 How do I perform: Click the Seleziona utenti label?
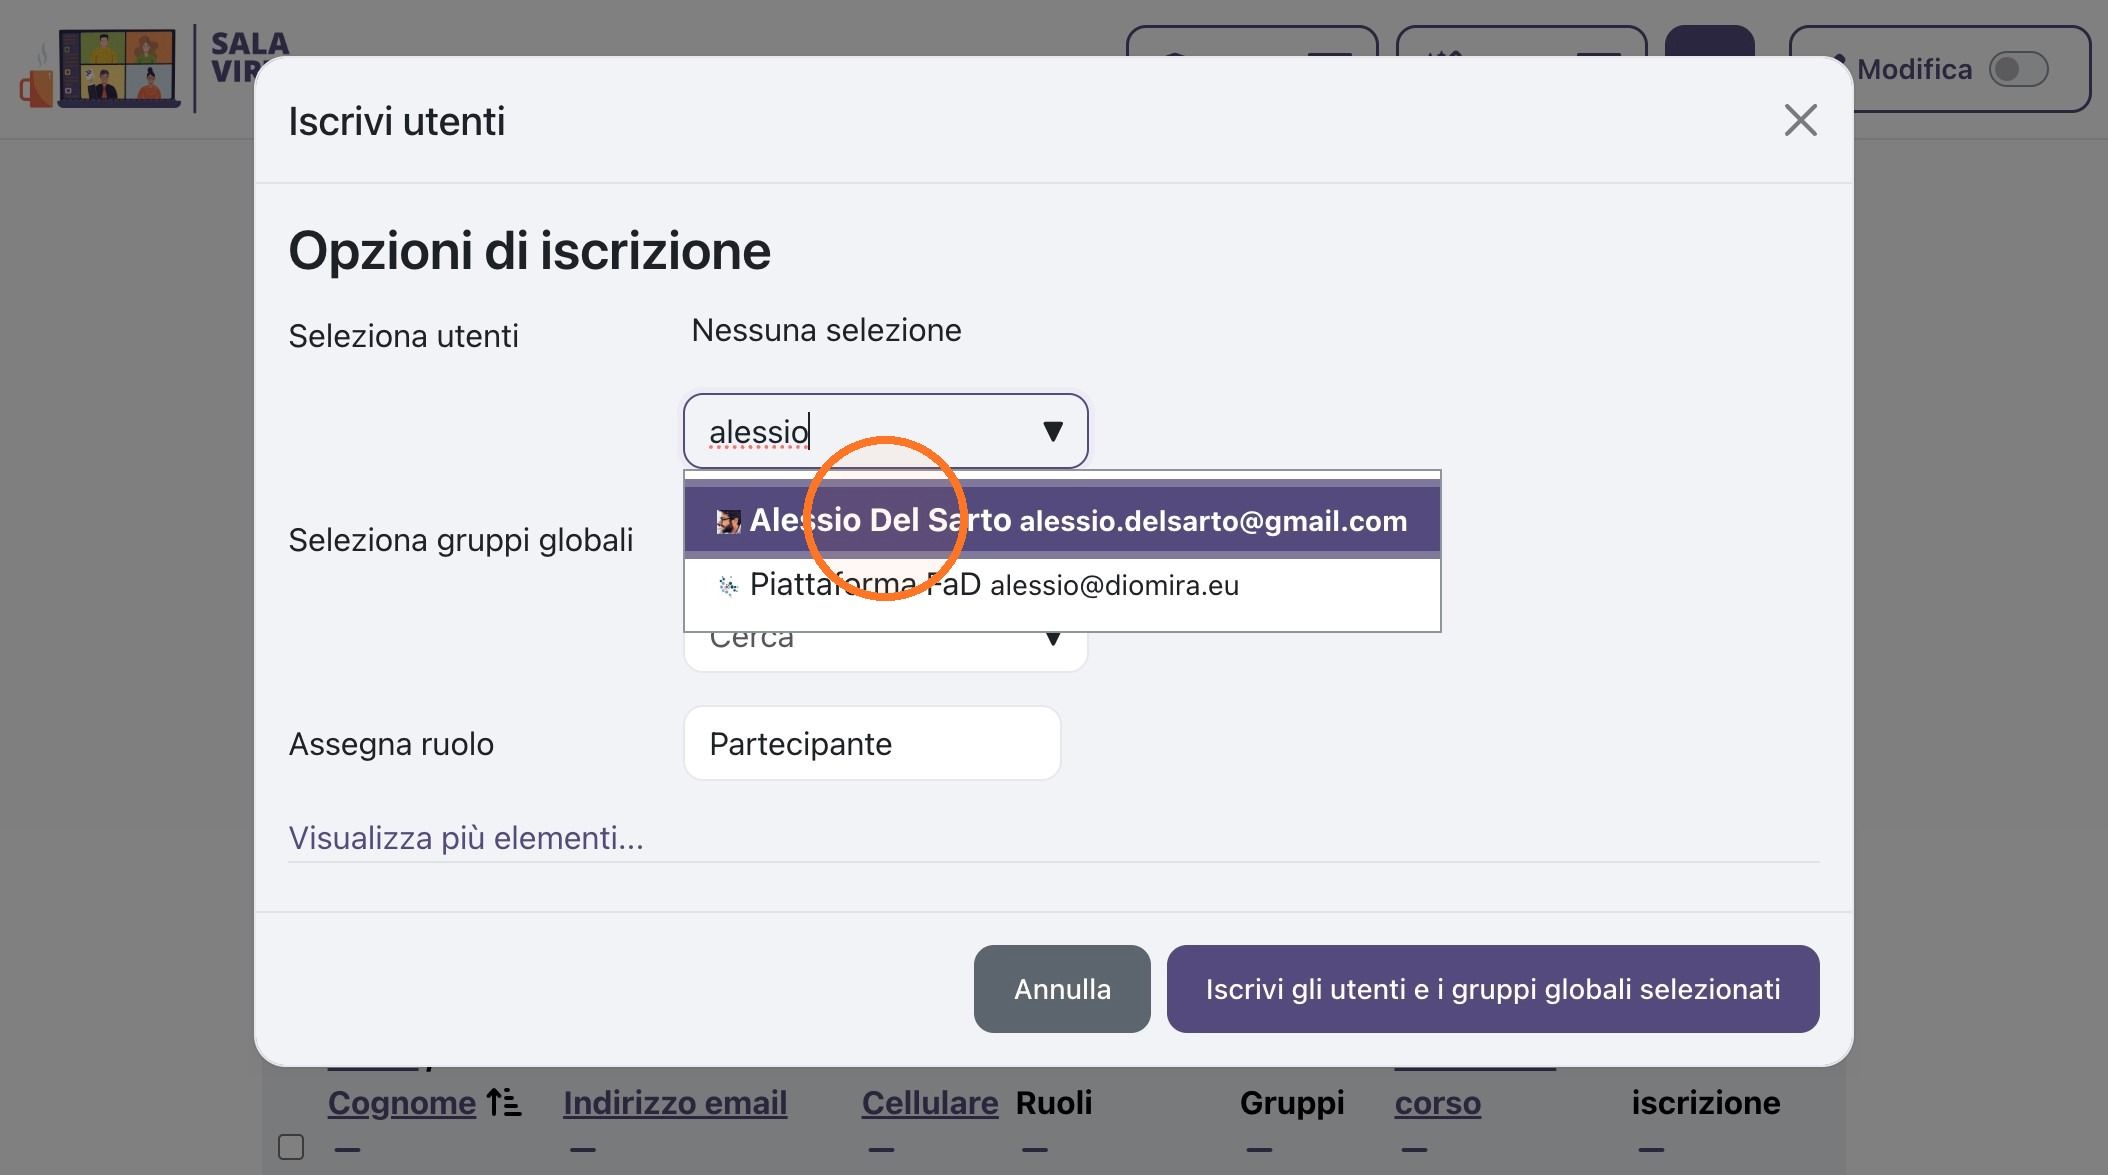(x=403, y=336)
